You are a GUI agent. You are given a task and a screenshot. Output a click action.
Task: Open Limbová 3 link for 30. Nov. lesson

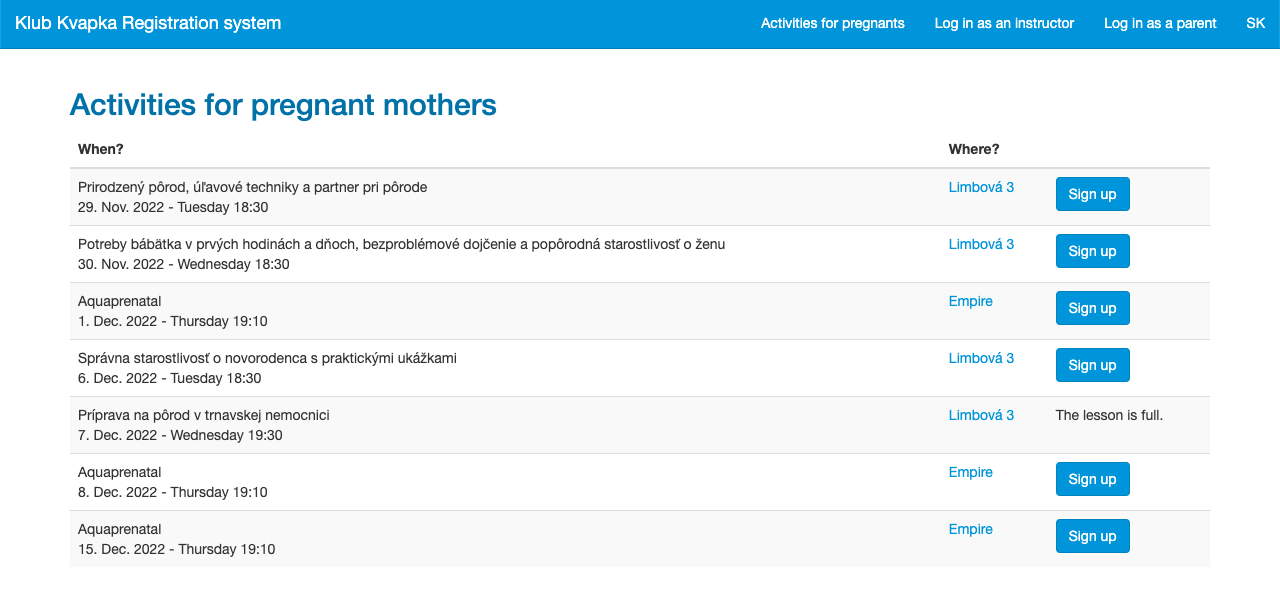coord(981,244)
